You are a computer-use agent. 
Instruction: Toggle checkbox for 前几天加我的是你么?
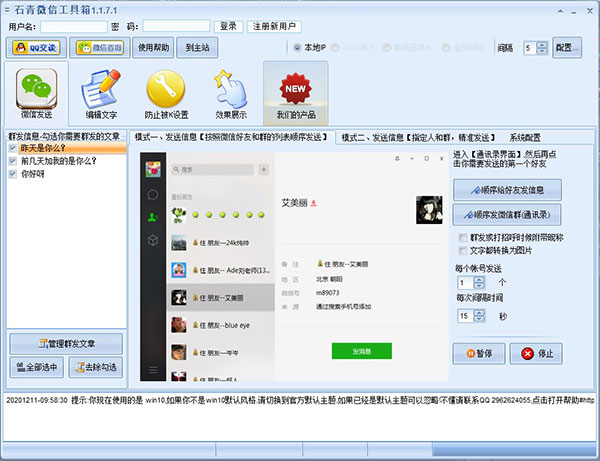(x=13, y=161)
